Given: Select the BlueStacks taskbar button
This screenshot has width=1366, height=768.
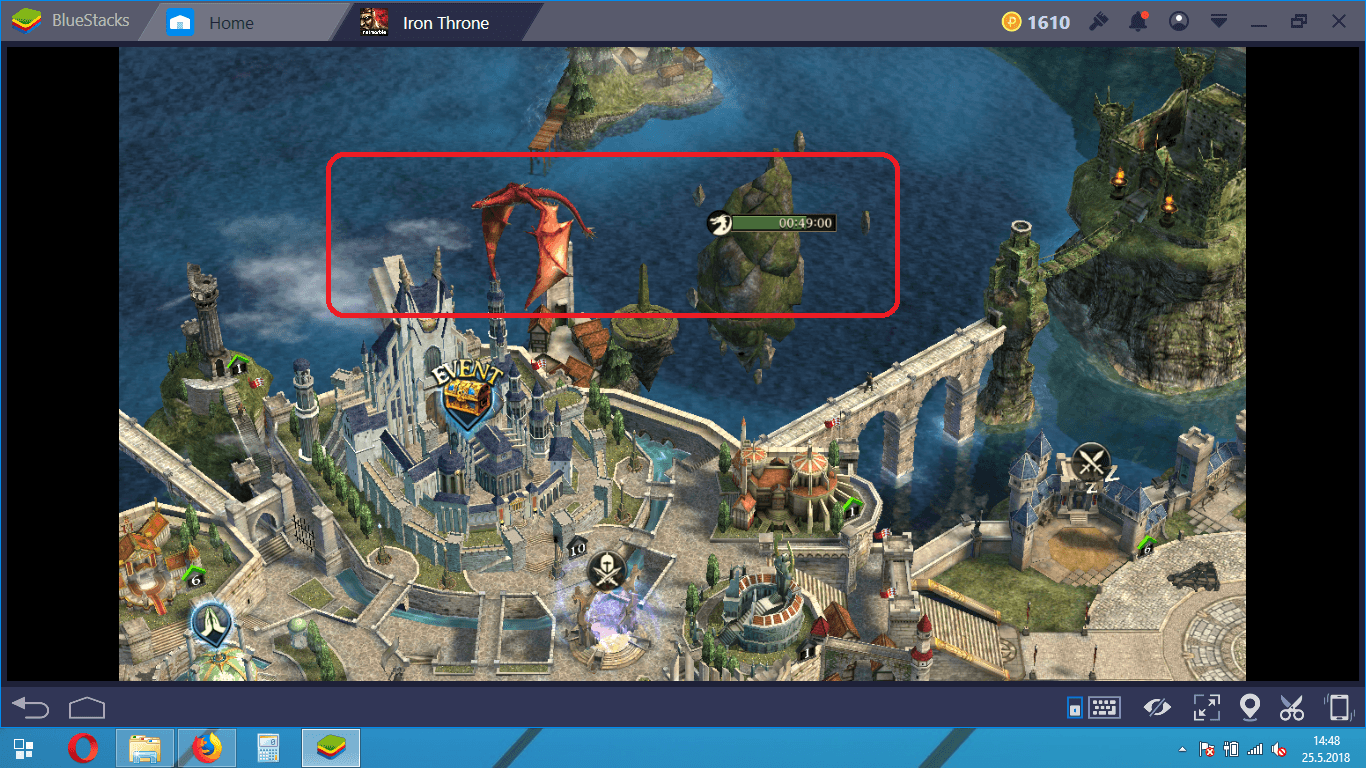Looking at the screenshot, I should pyautogui.click(x=331, y=748).
